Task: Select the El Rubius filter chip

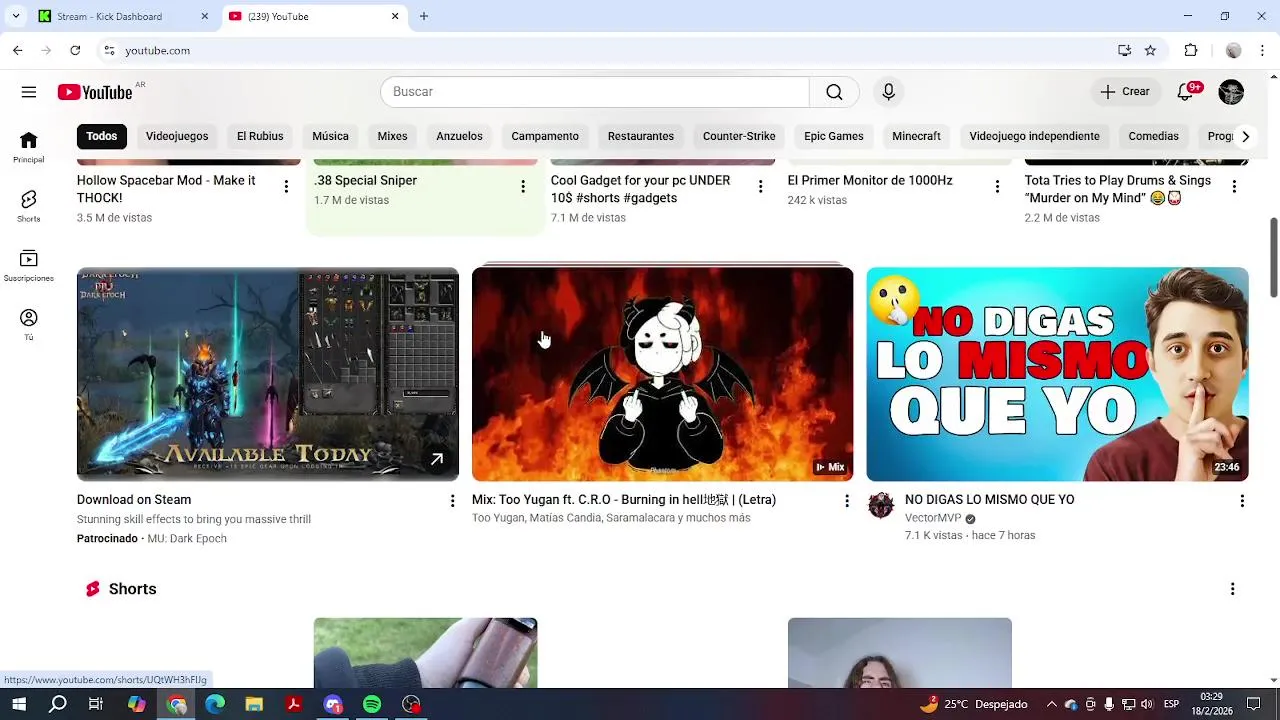Action: (x=260, y=136)
